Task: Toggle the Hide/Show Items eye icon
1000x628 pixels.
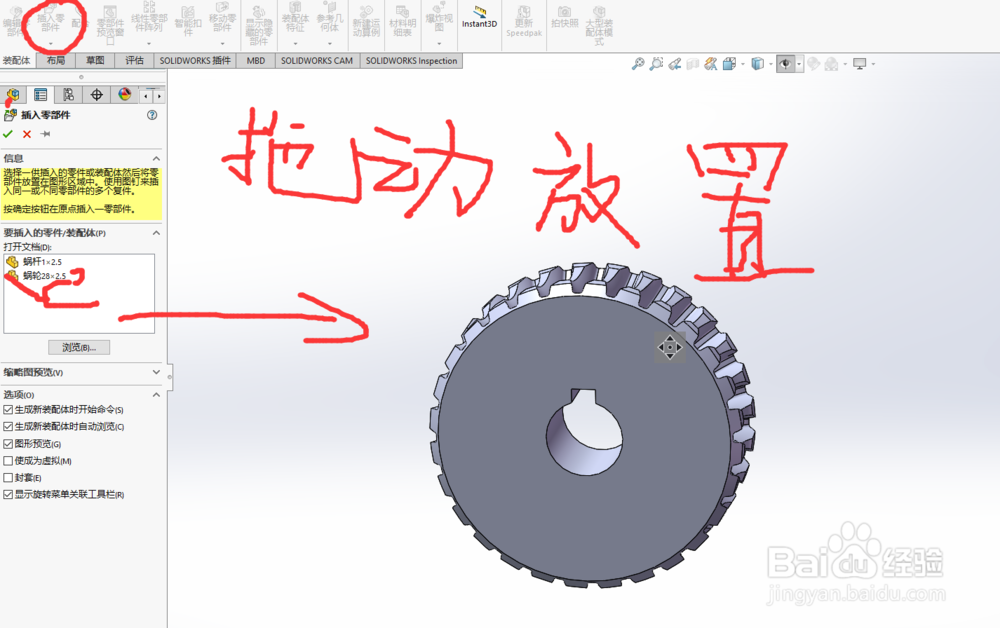Action: coord(785,64)
